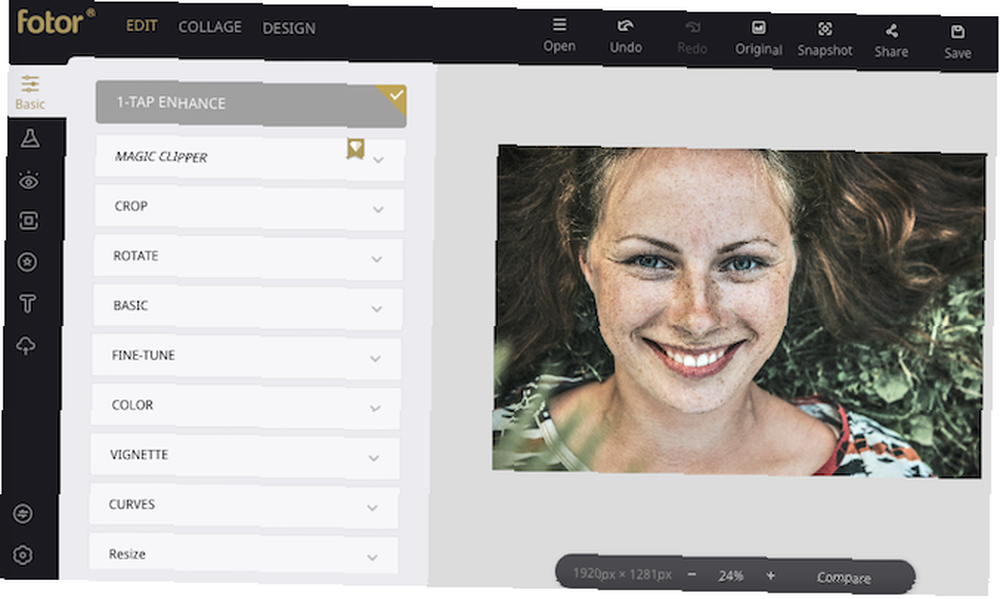Expand the COLOR section
Image resolution: width=1000 pixels, height=599 pixels.
246,406
